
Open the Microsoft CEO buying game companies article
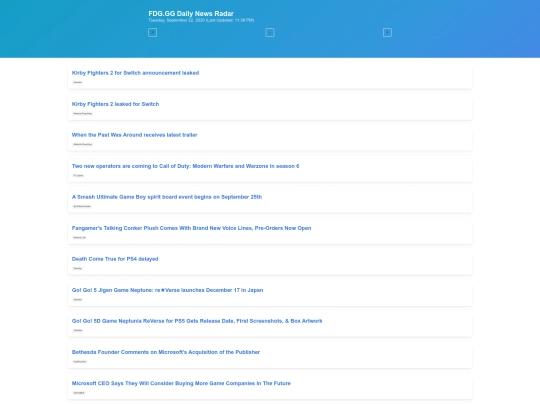181,383
